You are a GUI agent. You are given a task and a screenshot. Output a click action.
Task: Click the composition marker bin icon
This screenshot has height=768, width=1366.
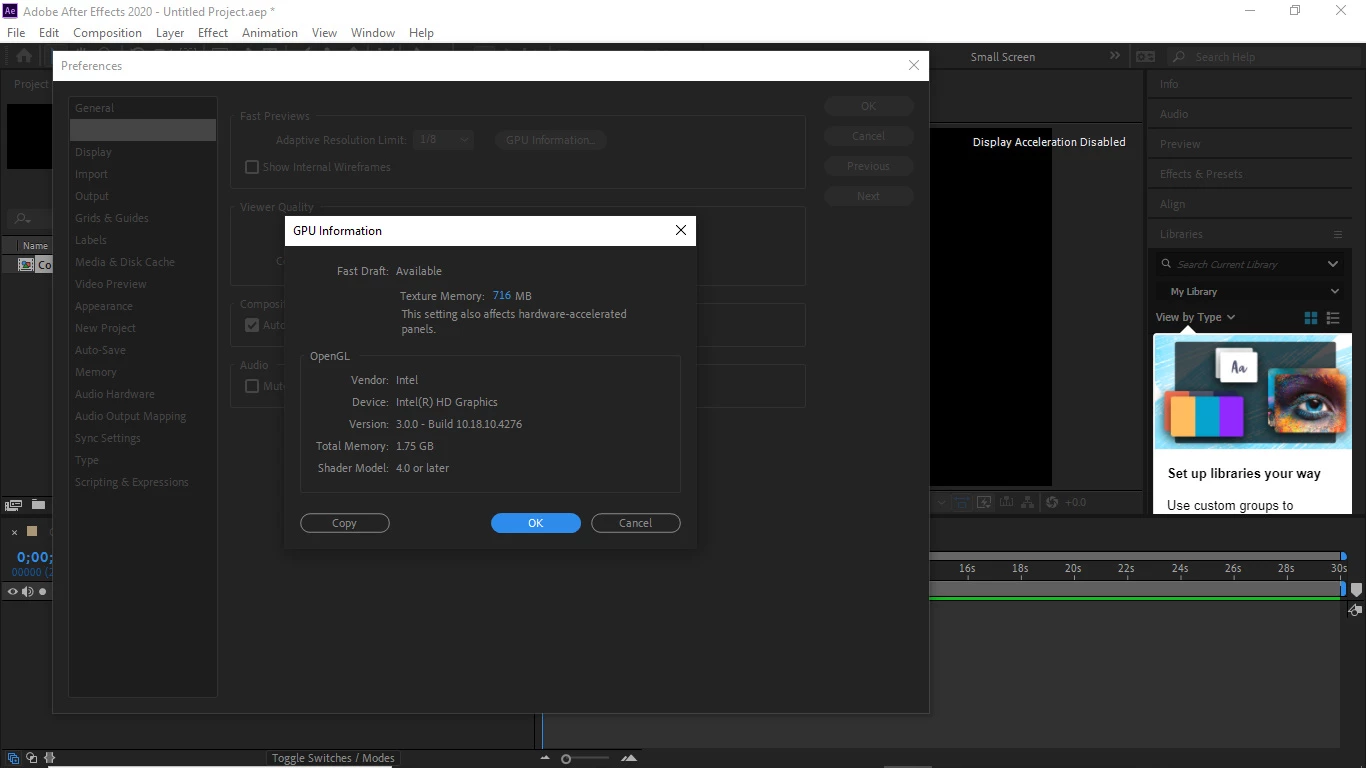click(x=1356, y=590)
